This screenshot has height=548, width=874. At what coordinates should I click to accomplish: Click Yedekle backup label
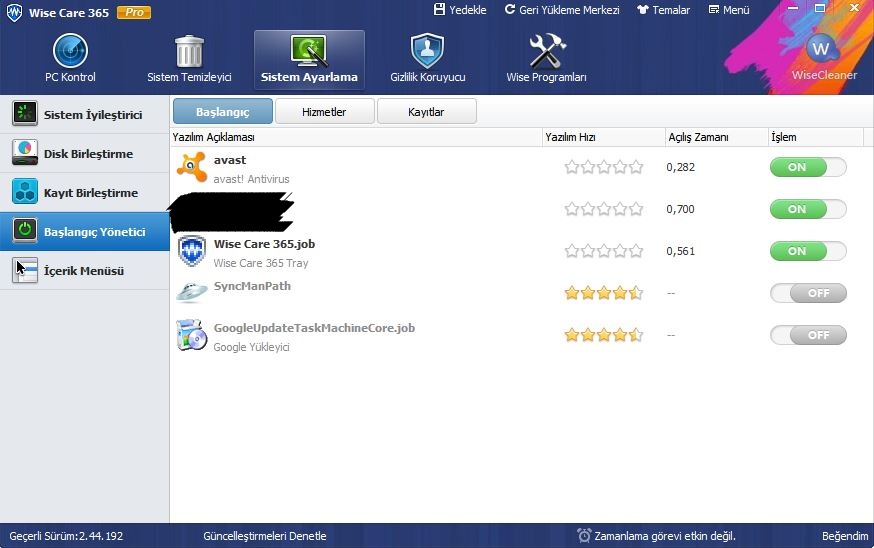pos(468,10)
